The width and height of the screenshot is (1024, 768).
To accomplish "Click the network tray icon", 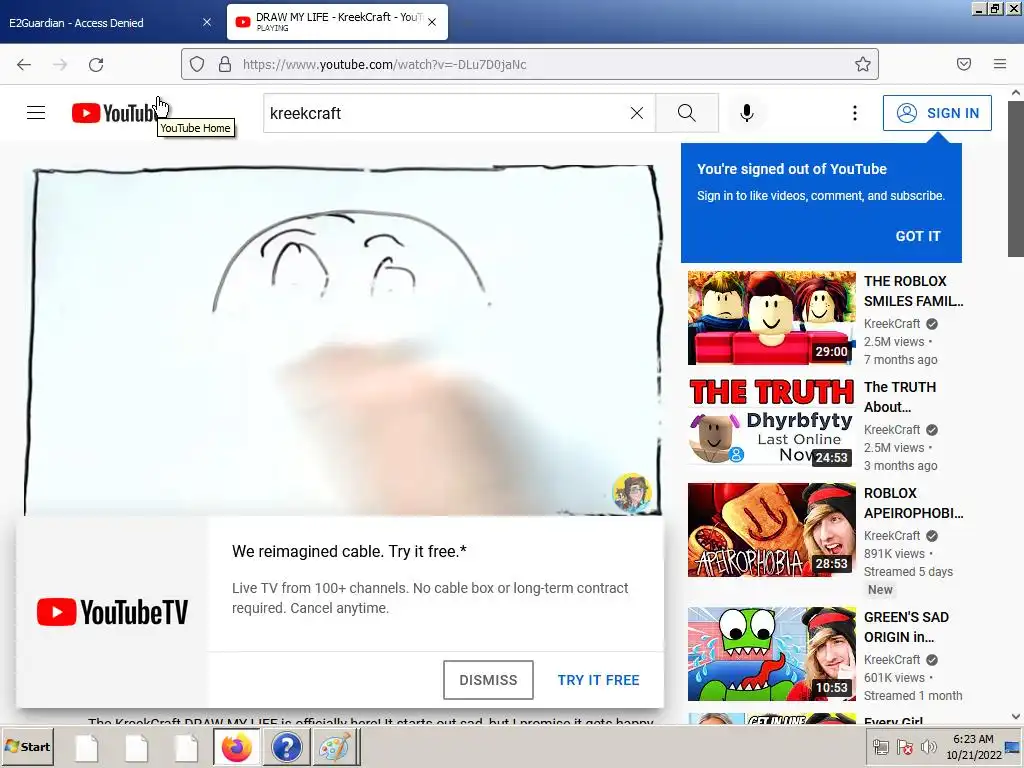I will [x=880, y=747].
